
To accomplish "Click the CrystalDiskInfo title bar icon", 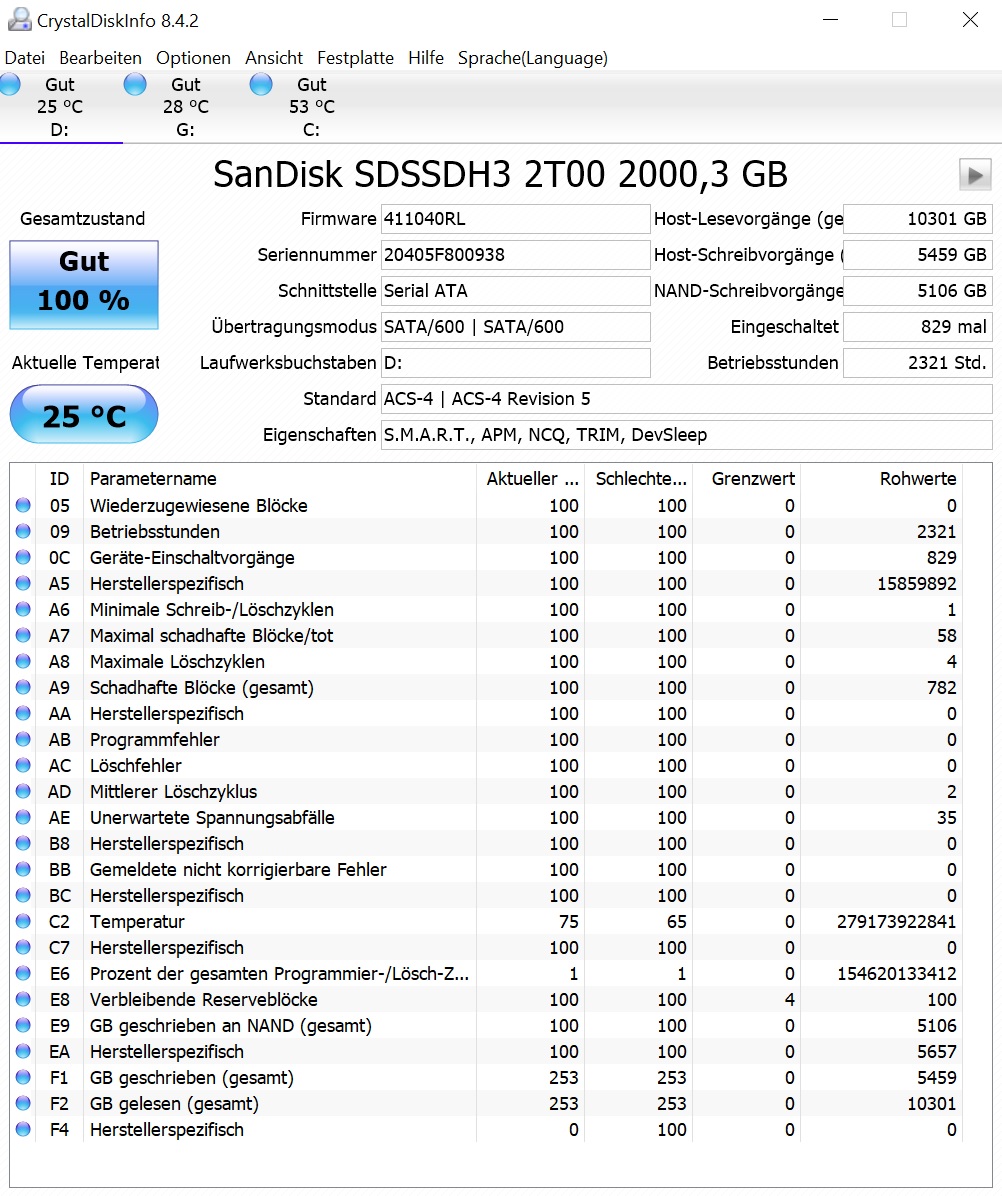I will click(20, 20).
